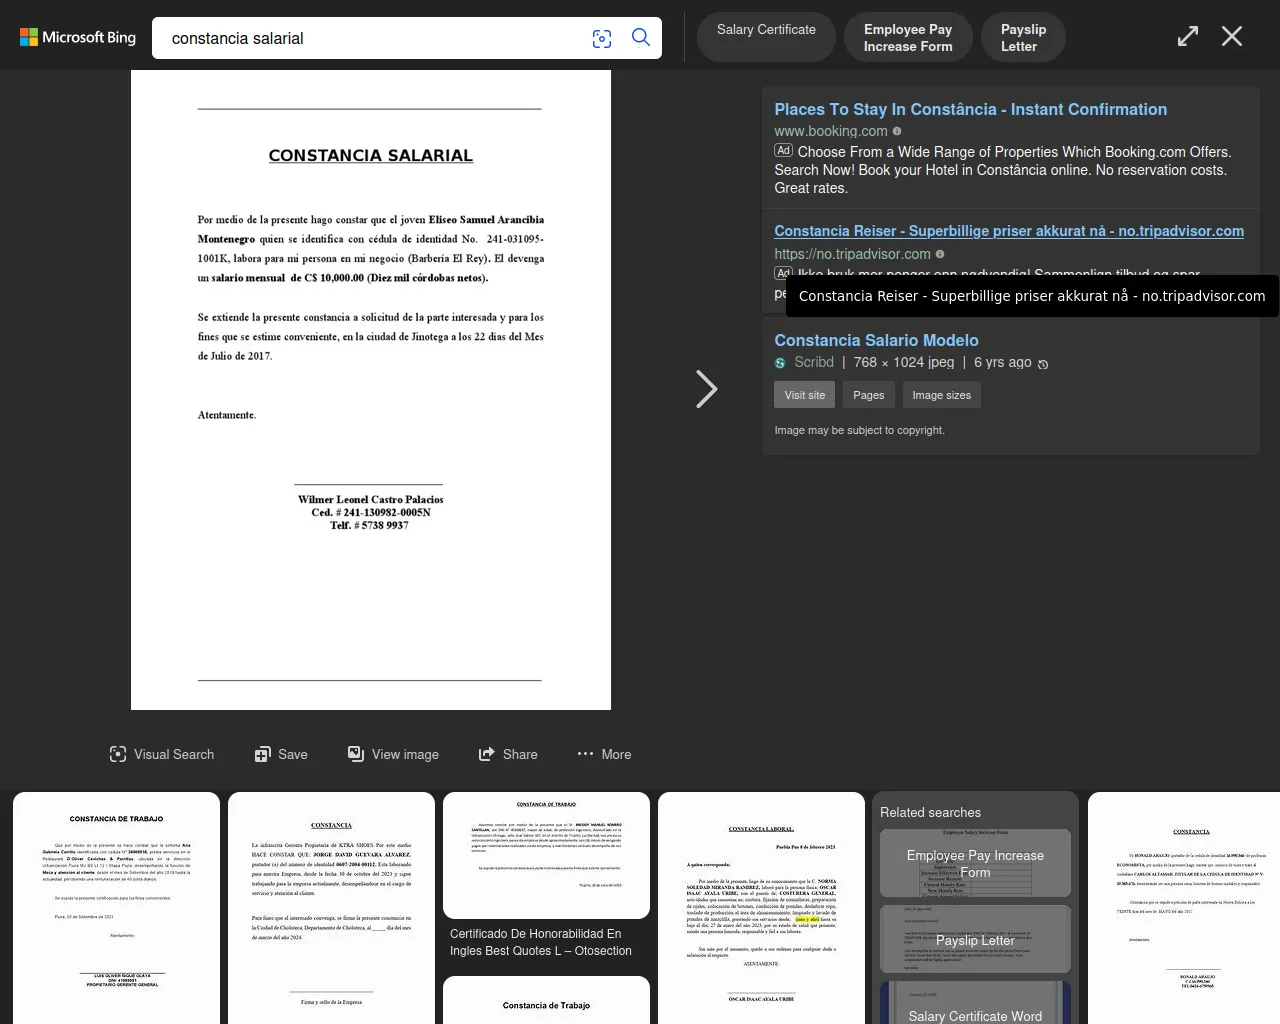Select the Employee Pay Increase Form chip
1280x1024 pixels.
908,38
